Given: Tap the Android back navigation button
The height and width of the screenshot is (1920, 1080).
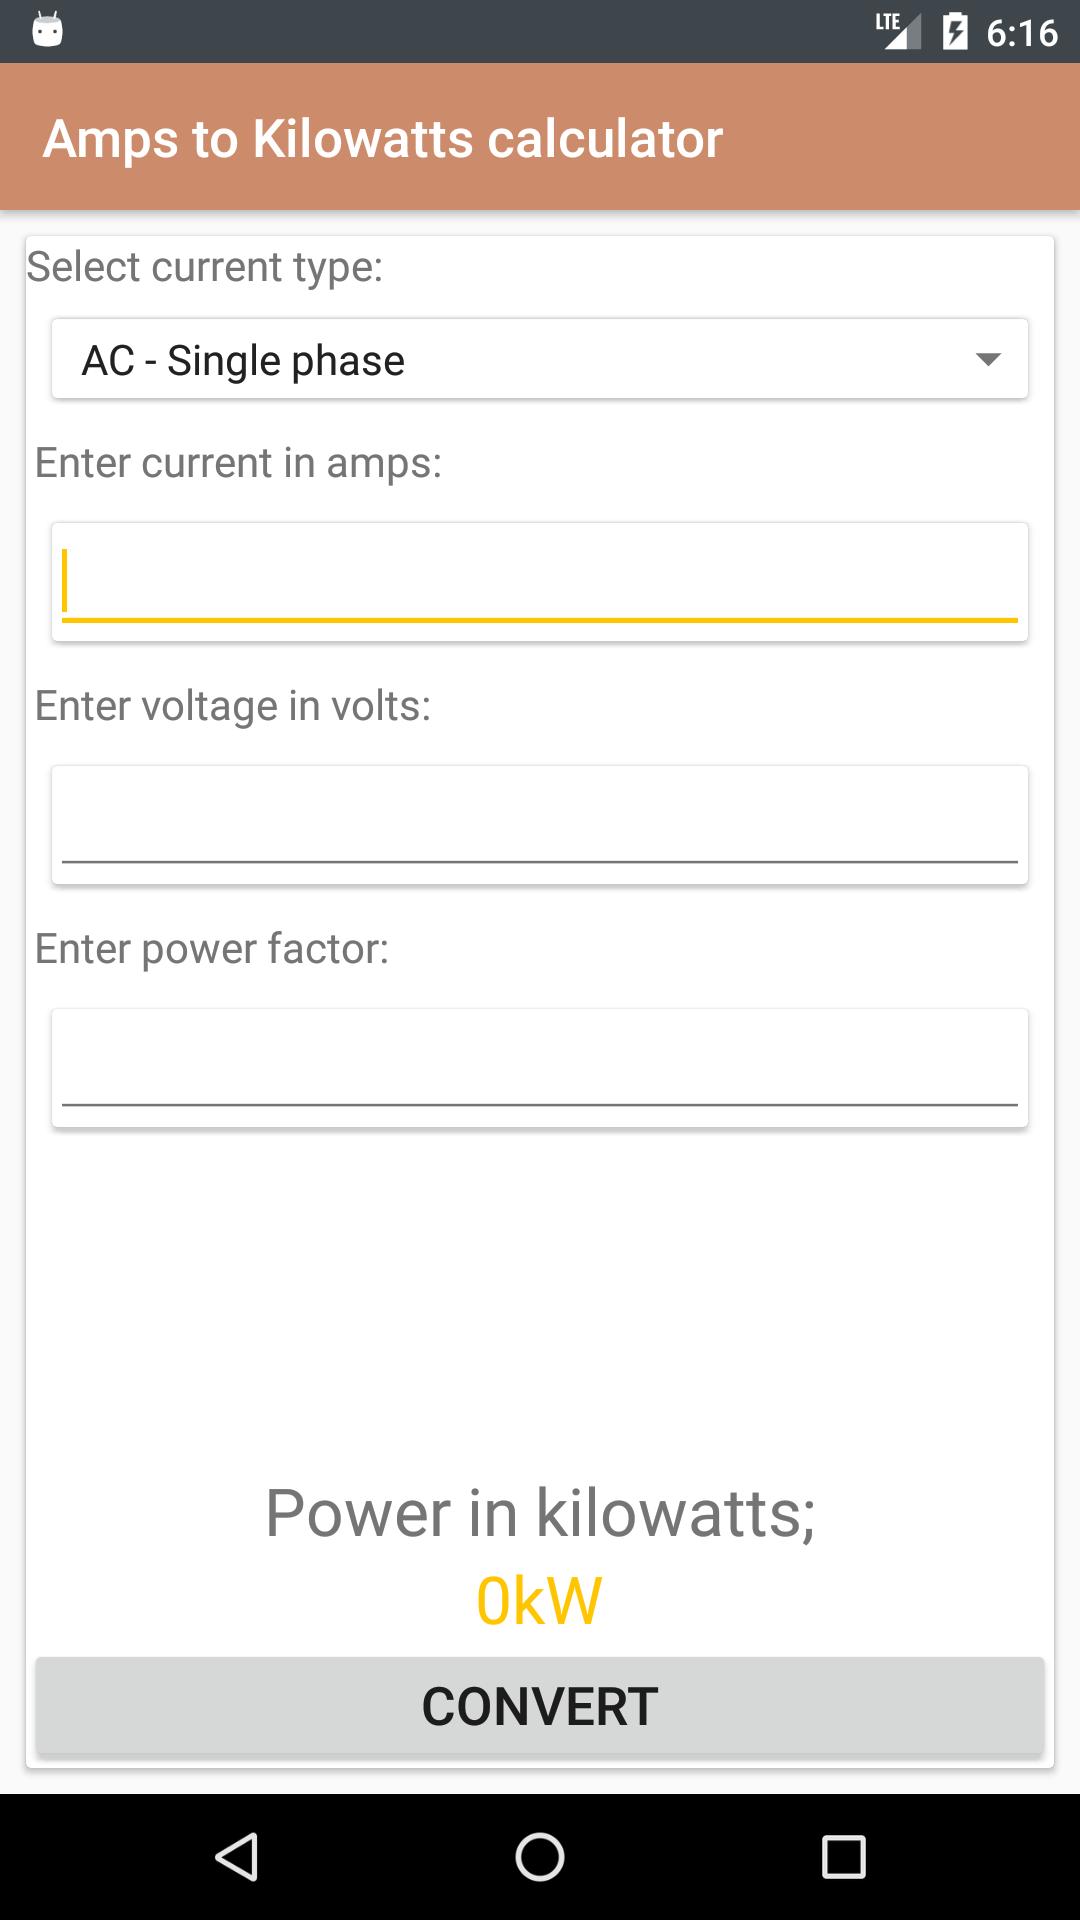Looking at the screenshot, I should 237,1857.
